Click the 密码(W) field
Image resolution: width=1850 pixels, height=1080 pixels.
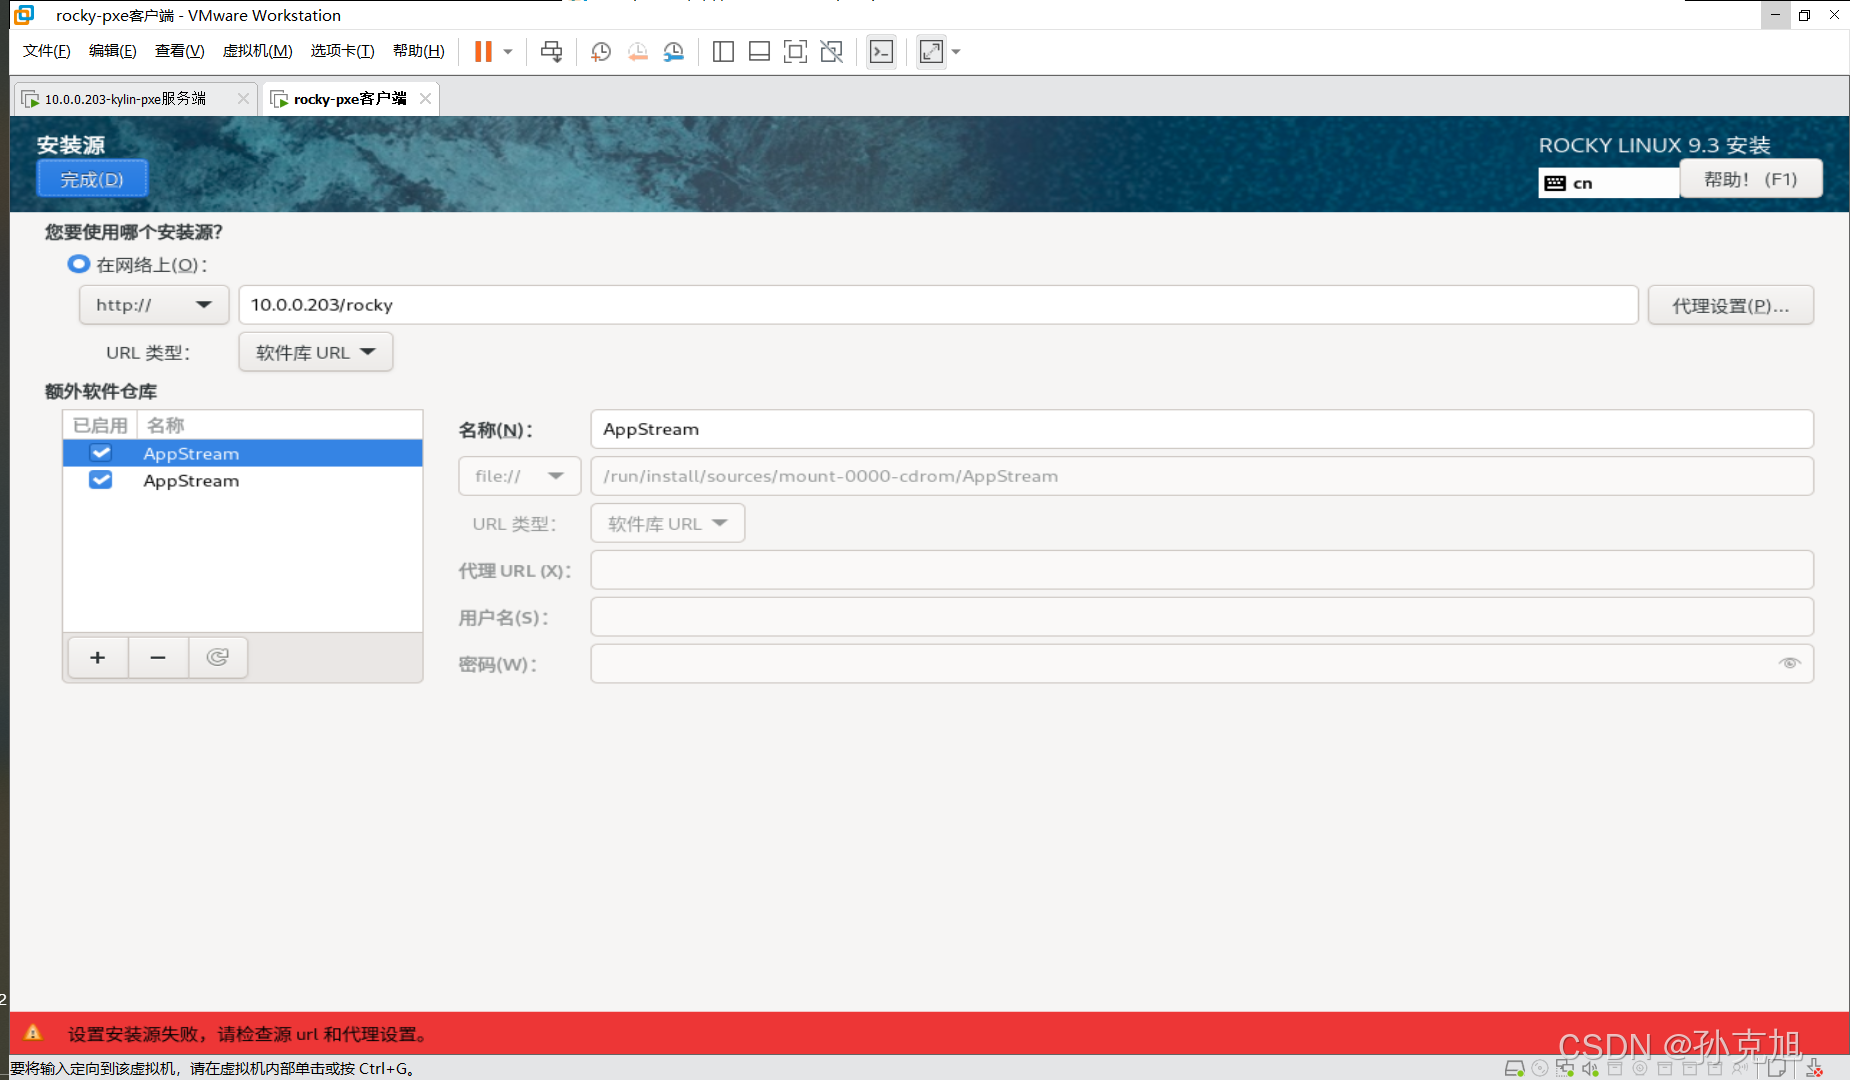pos(1202,664)
